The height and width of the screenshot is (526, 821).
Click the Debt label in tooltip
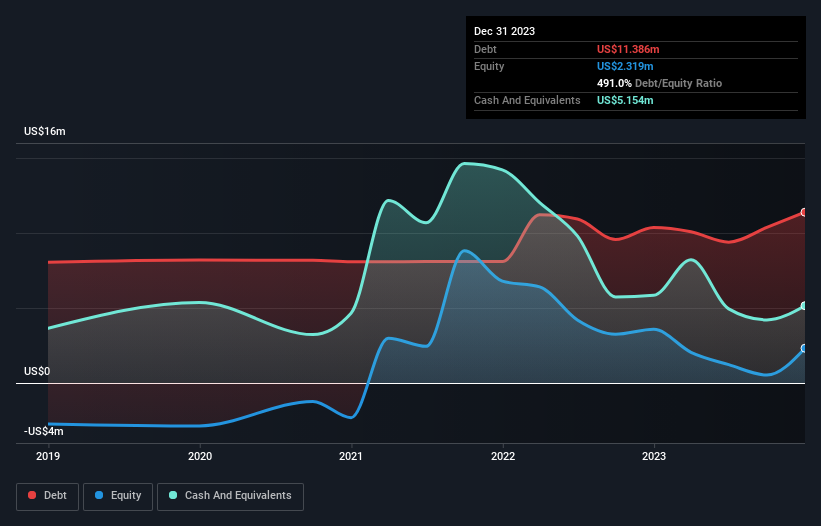485,49
